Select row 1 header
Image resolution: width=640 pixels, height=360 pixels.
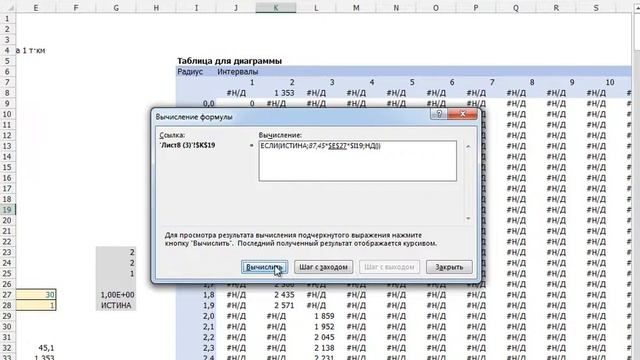click(7, 18)
